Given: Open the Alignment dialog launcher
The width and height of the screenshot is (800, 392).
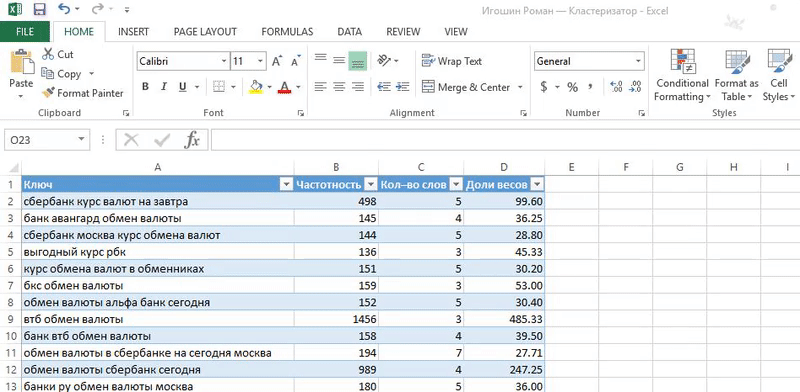Looking at the screenshot, I should (x=522, y=113).
